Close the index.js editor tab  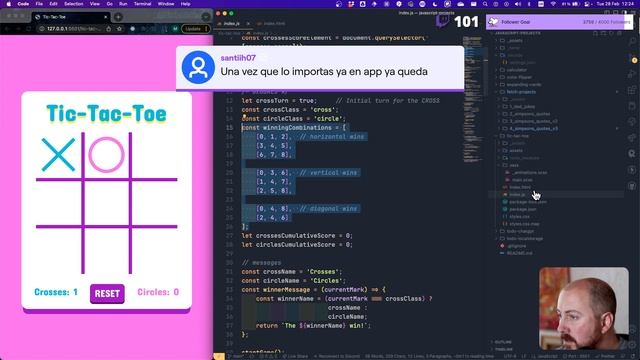click(248, 24)
